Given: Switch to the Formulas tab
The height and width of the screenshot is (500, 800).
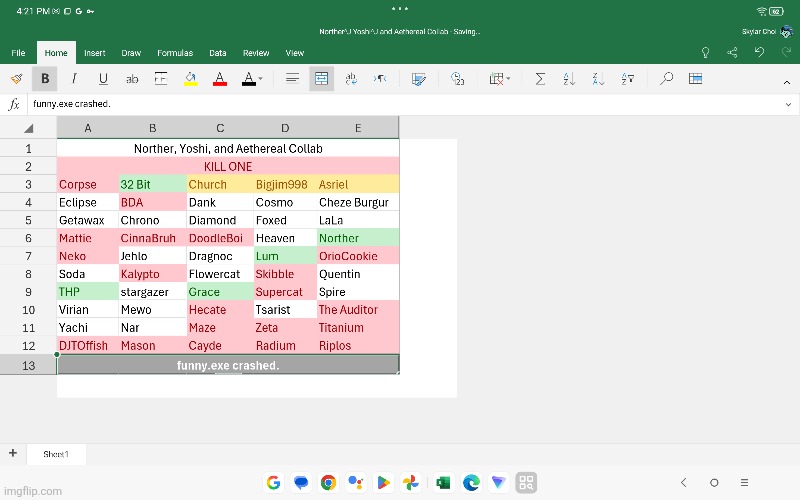Looking at the screenshot, I should pyautogui.click(x=175, y=53).
